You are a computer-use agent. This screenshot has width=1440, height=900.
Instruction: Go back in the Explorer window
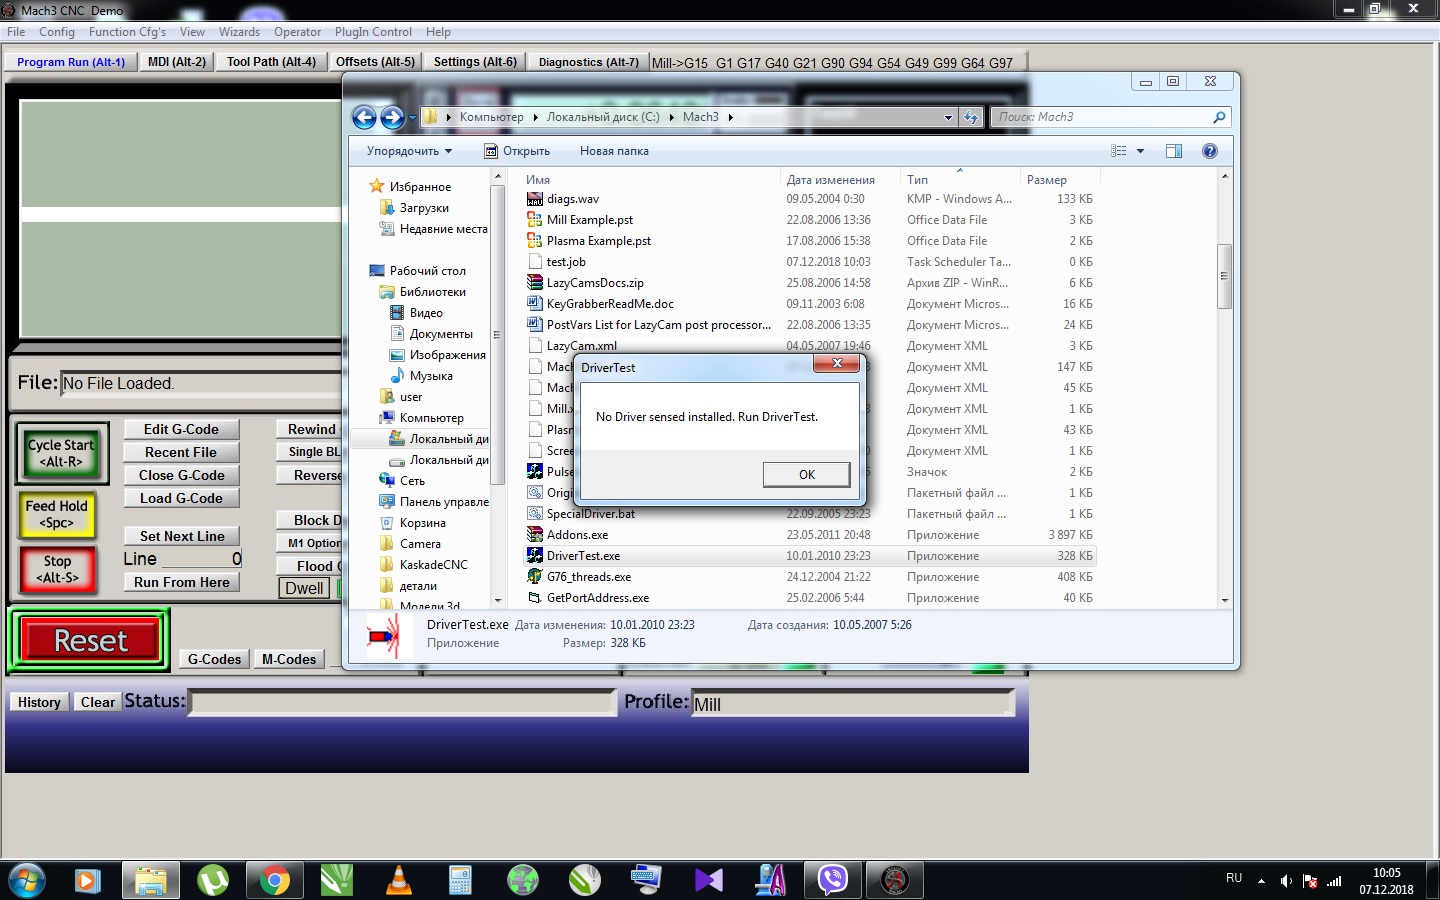point(364,118)
